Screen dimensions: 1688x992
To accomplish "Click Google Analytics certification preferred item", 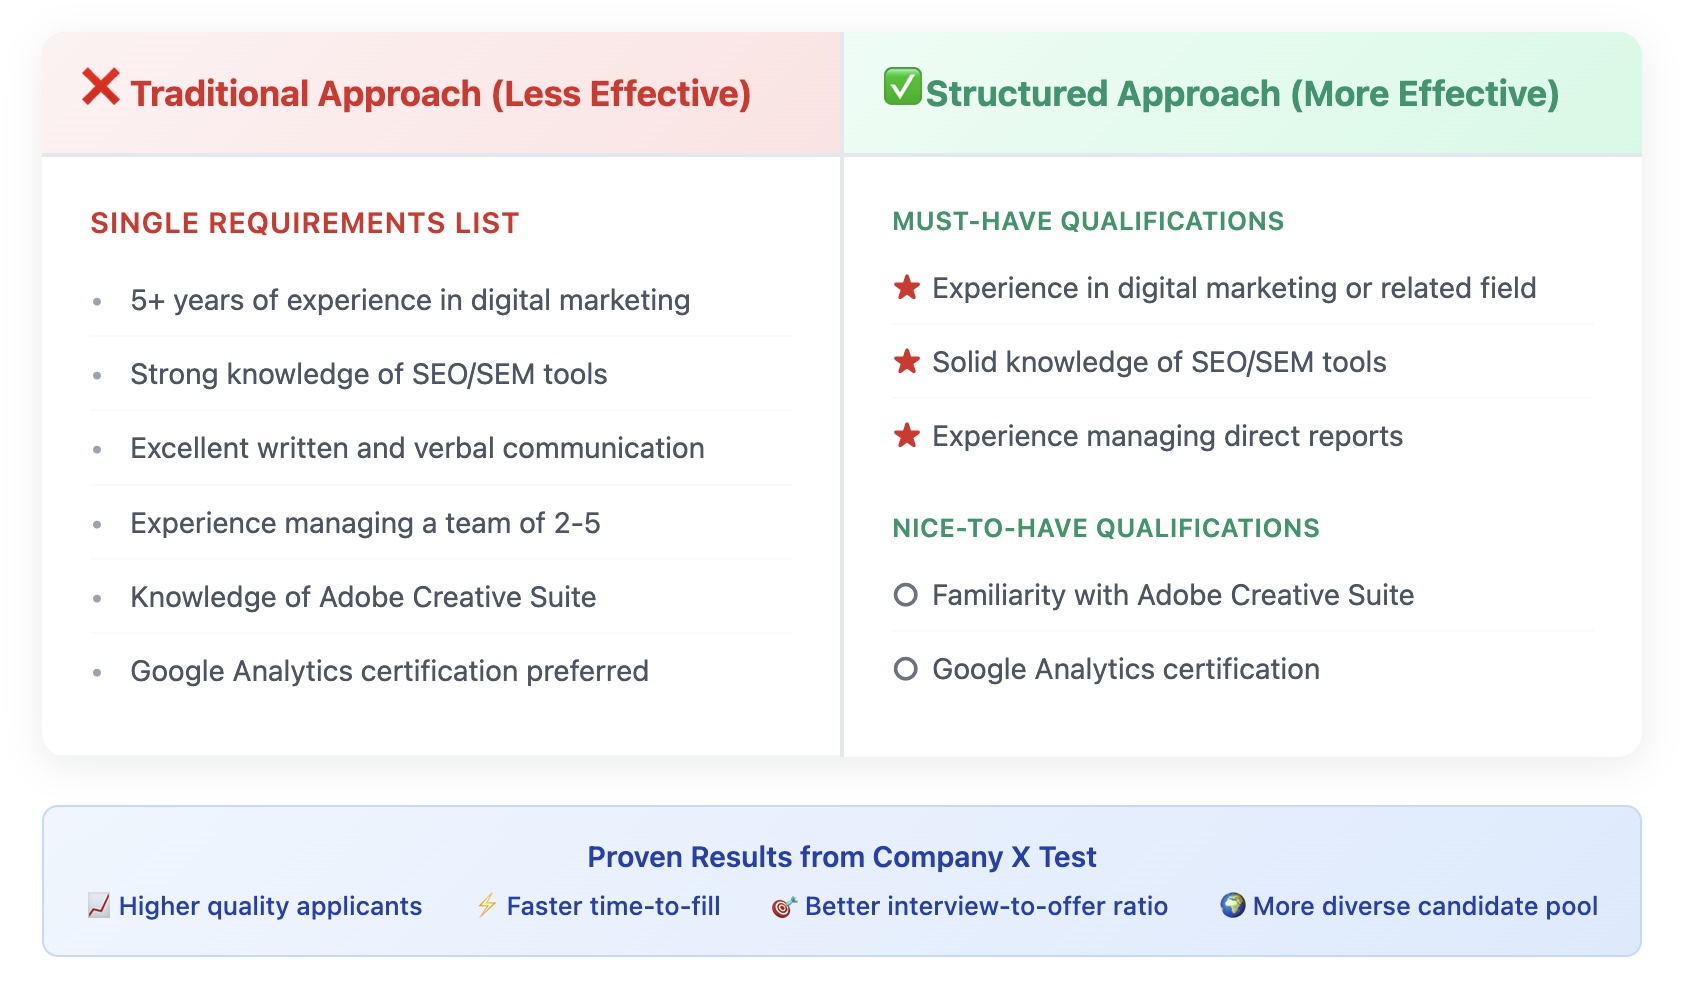I will [441, 671].
